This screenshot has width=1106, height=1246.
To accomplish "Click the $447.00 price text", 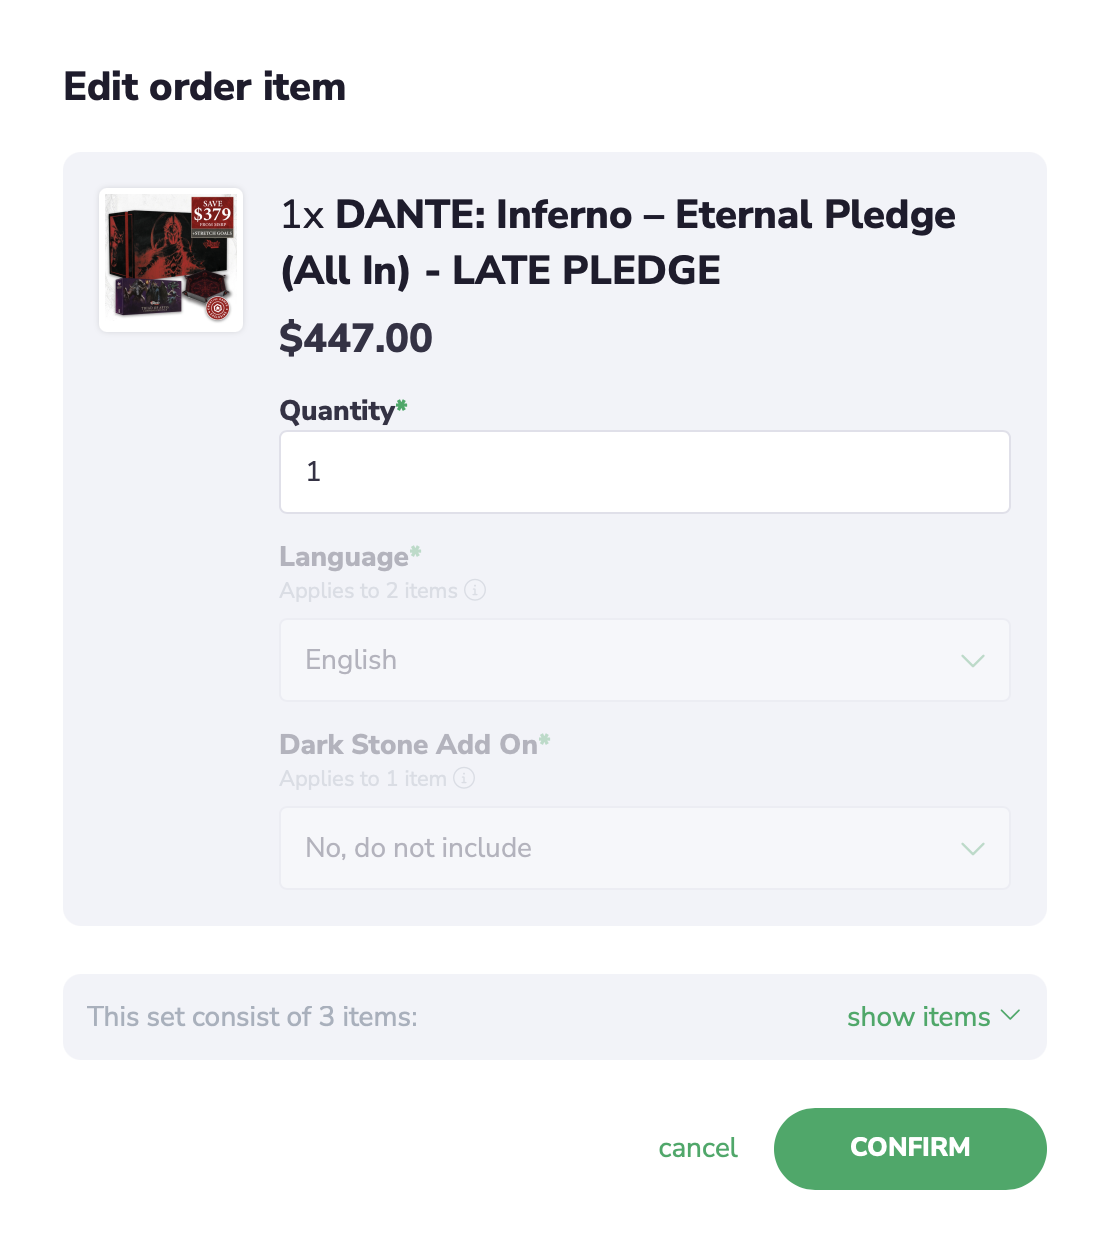I will click(x=356, y=338).
